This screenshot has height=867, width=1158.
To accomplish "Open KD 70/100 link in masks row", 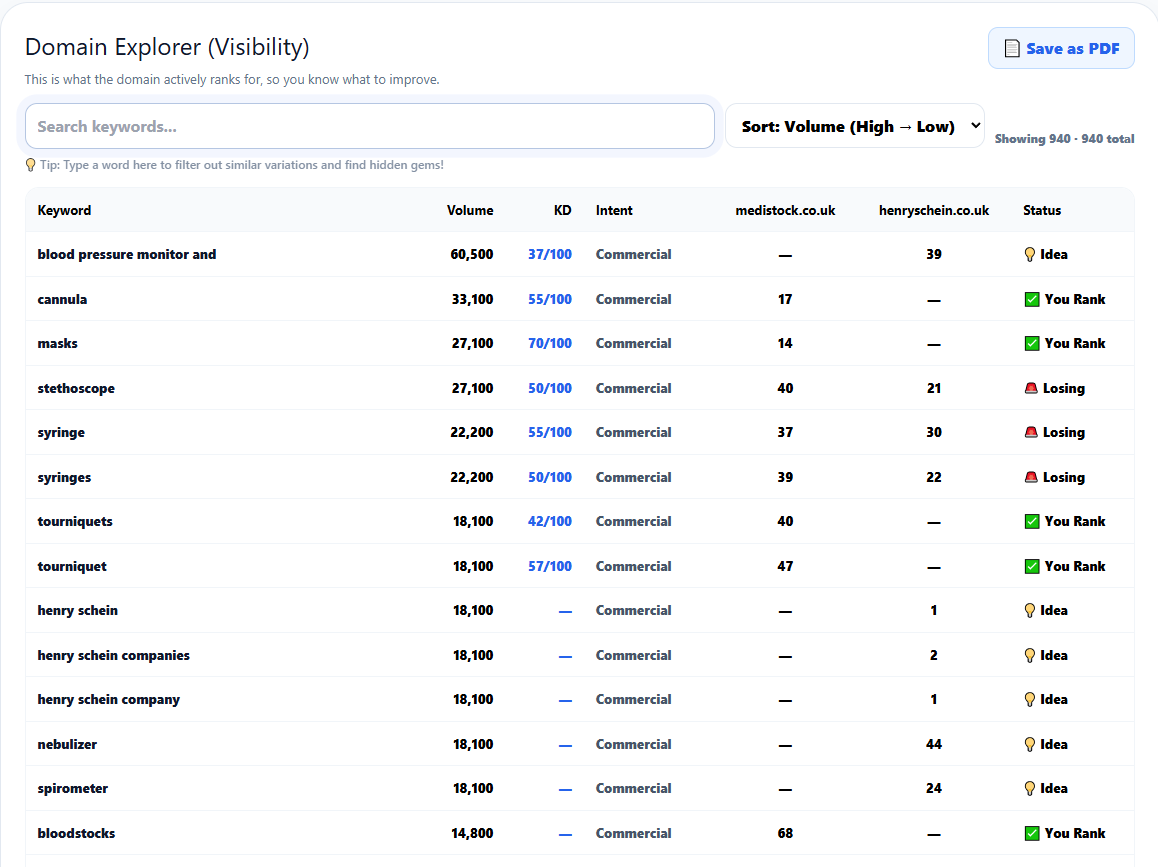I will 549,343.
